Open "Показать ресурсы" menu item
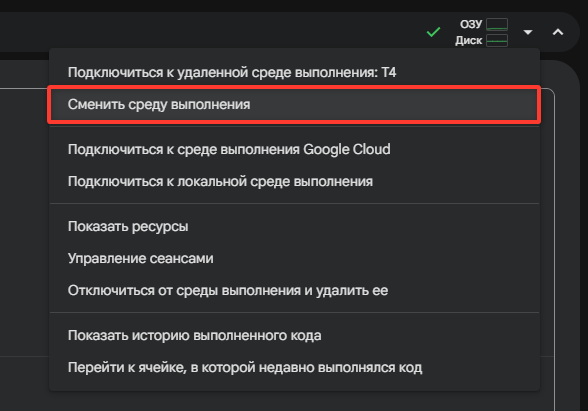This screenshot has height=411, width=588. (x=294, y=226)
